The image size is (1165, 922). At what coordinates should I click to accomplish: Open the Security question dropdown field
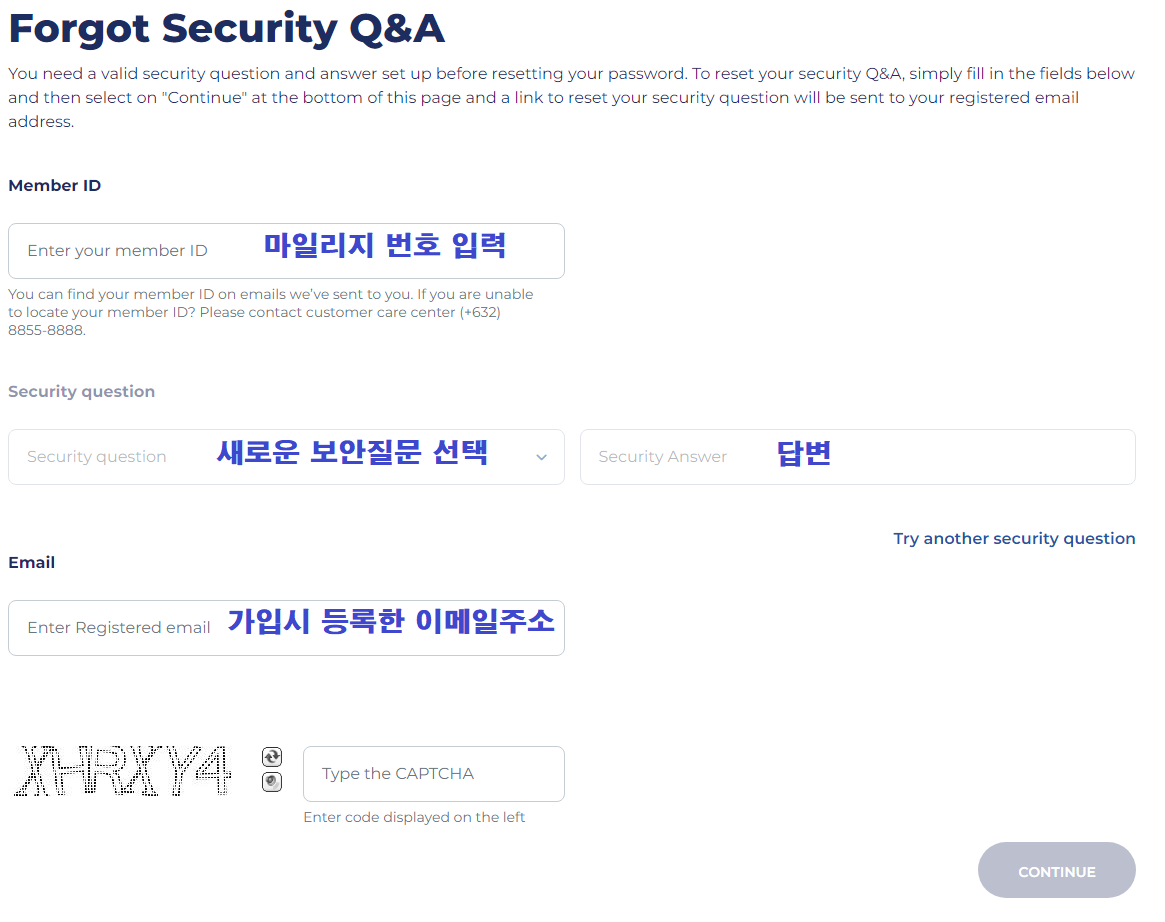coord(286,457)
